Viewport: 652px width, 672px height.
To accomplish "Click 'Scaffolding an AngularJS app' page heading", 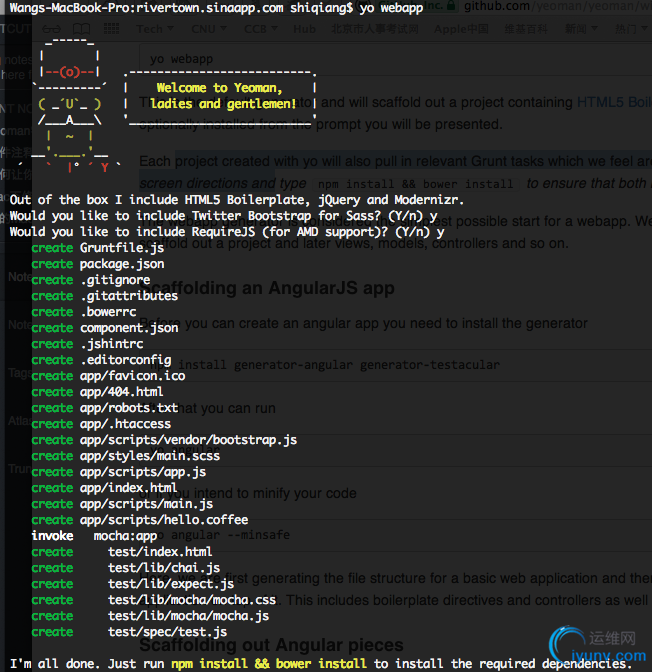I will 267,288.
